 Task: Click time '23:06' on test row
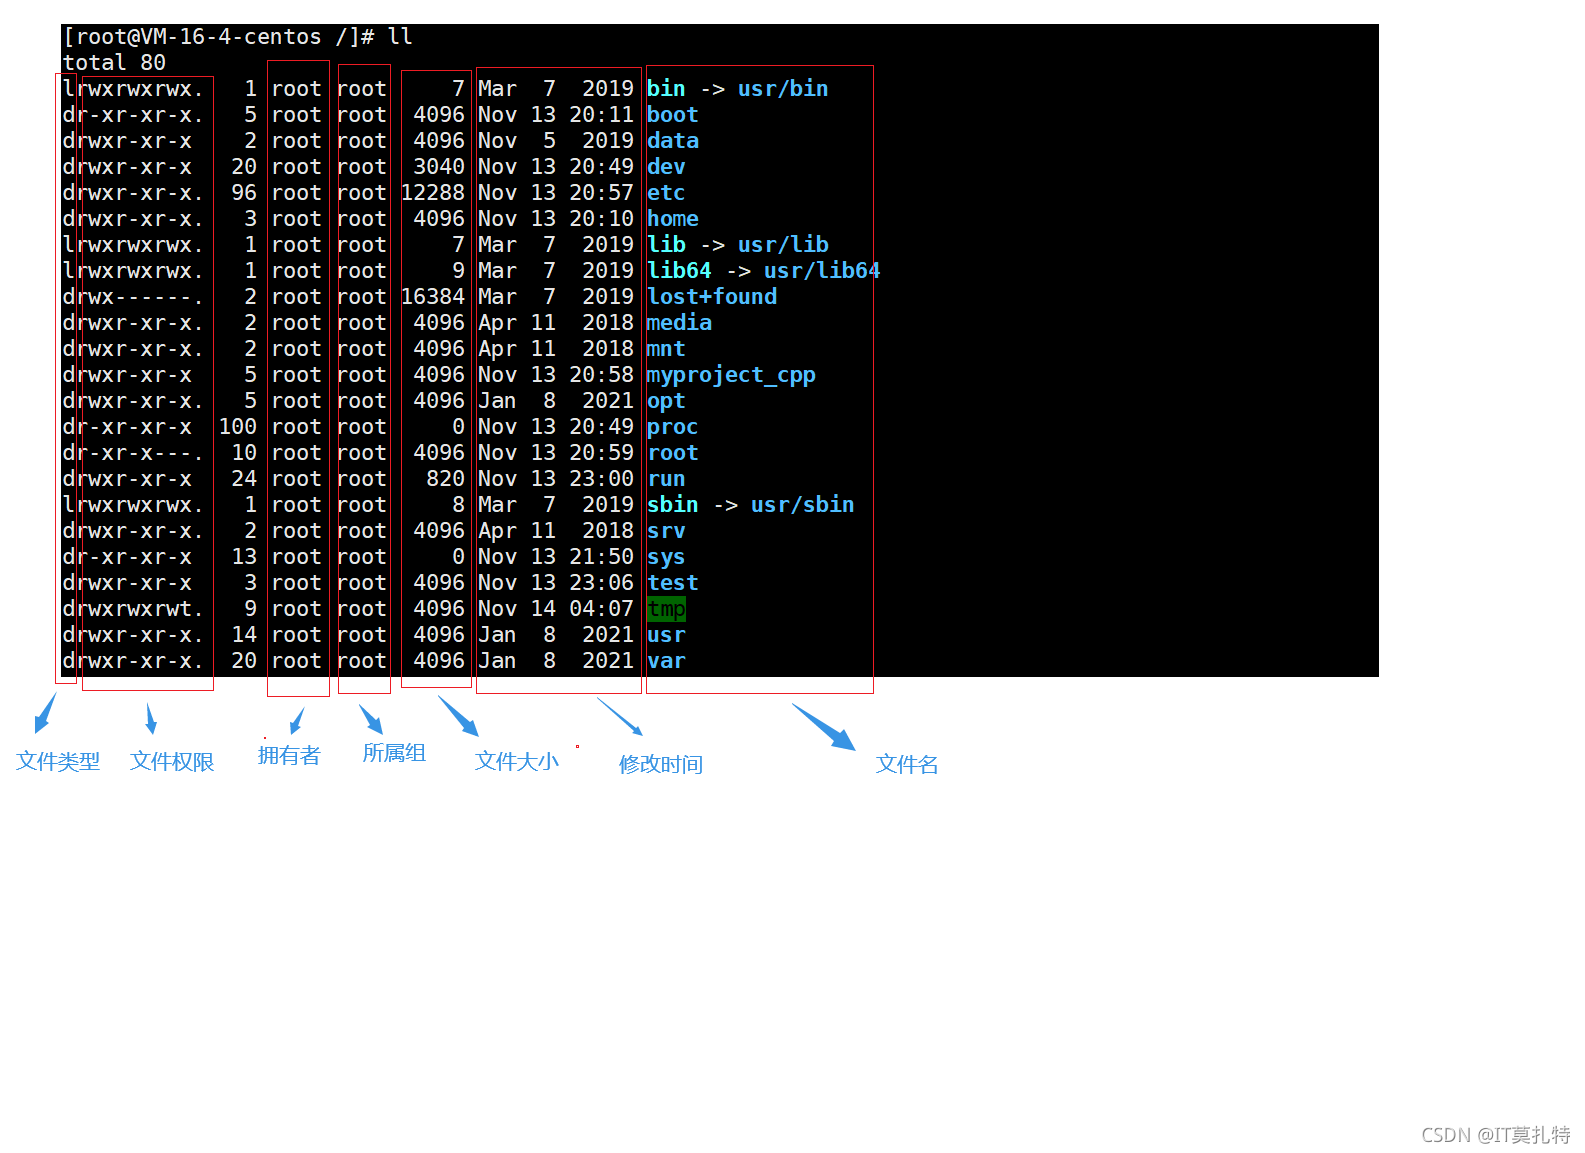pos(601,583)
